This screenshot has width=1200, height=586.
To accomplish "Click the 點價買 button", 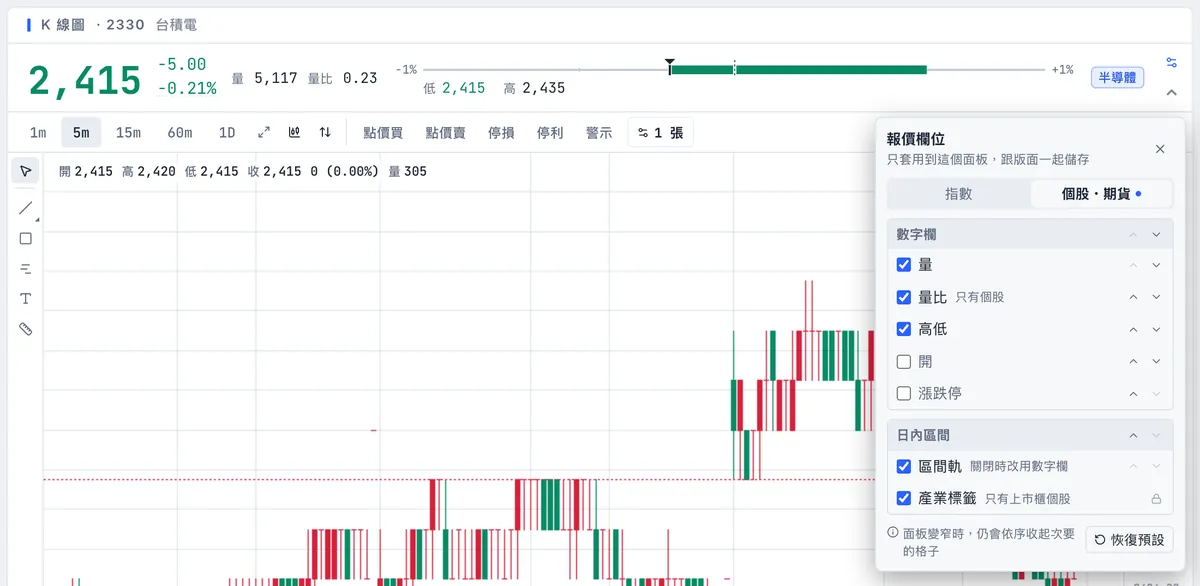I will click(x=383, y=132).
